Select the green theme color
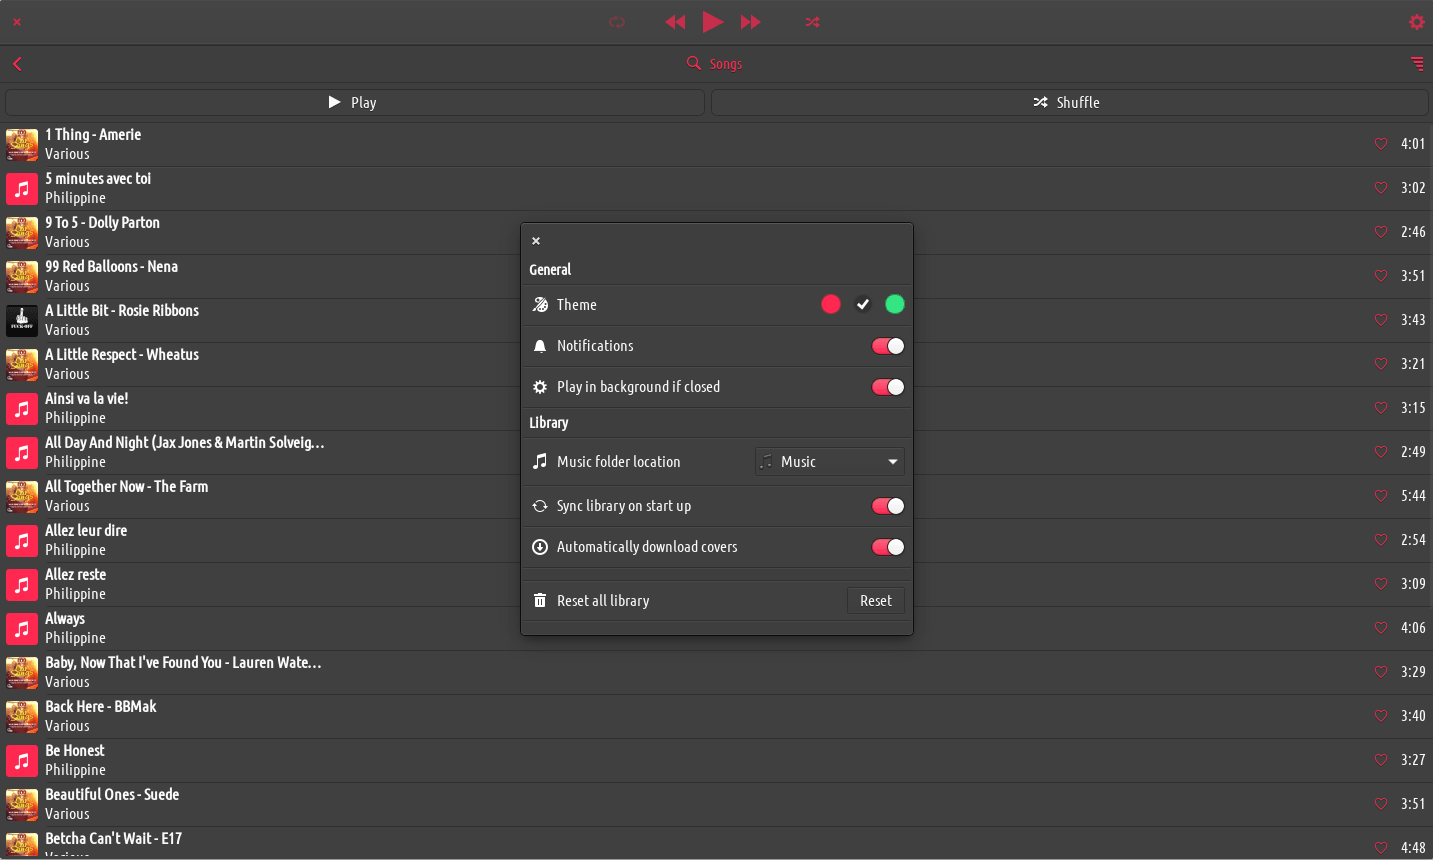1433x860 pixels. [895, 304]
